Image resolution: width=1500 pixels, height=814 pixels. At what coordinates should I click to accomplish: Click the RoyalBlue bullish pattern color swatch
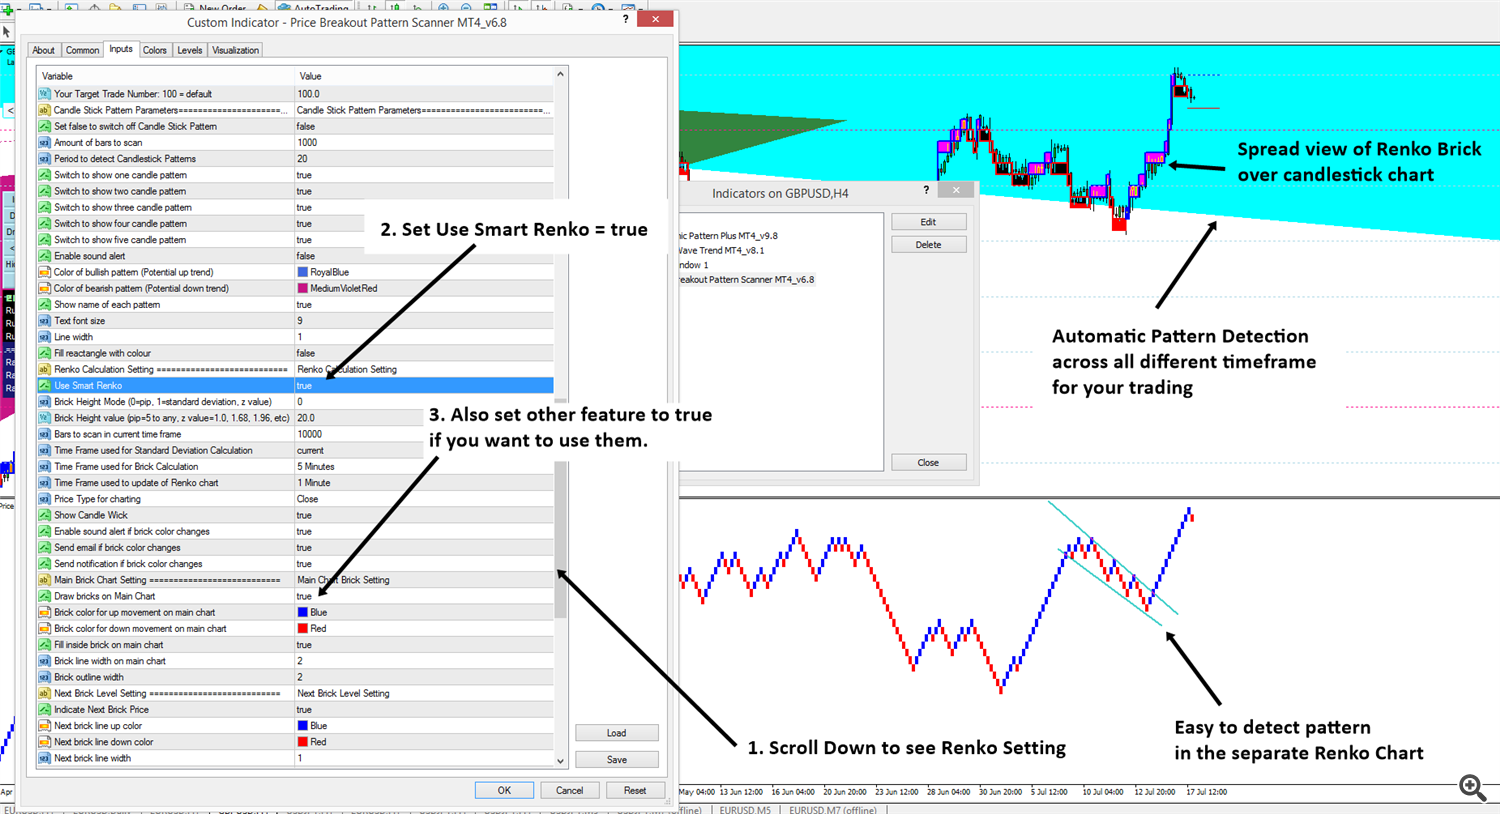[303, 272]
